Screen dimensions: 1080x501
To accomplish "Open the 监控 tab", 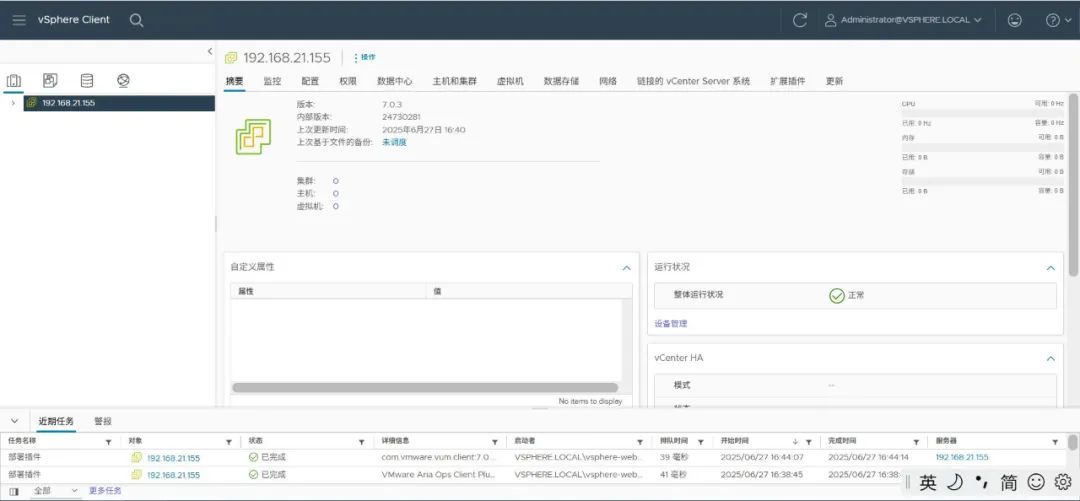I will (x=272, y=81).
